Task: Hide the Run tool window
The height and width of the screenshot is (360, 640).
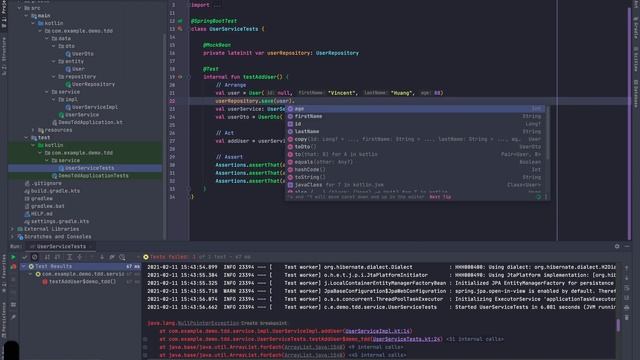Action: 627,246
